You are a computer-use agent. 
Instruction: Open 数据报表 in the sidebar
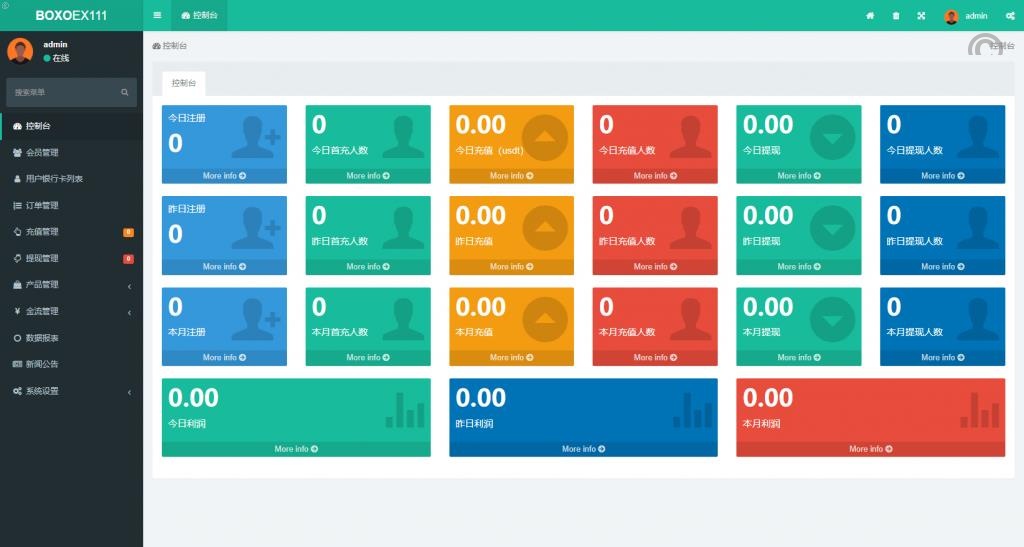[x=42, y=338]
